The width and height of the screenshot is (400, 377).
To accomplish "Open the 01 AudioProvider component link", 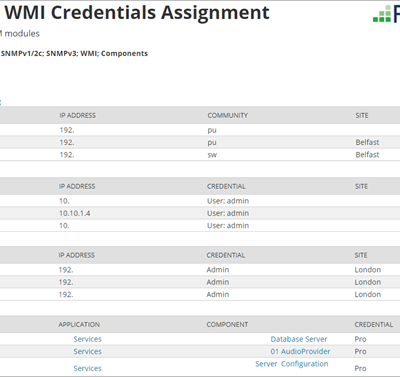I will pos(300,351).
